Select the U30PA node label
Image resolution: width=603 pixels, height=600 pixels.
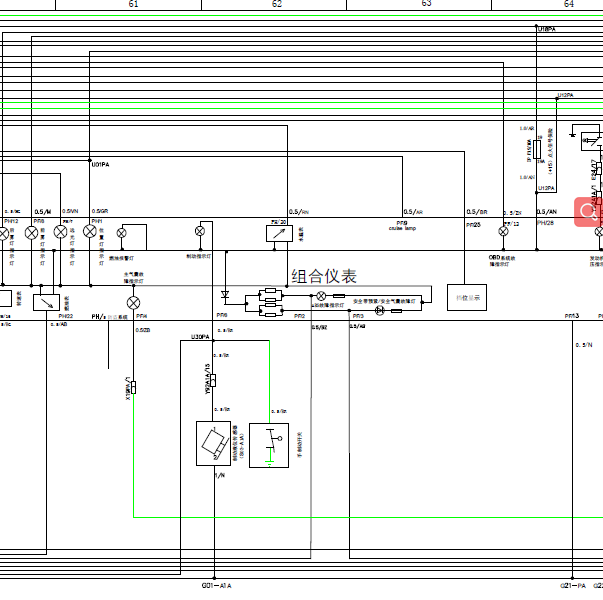[200, 337]
